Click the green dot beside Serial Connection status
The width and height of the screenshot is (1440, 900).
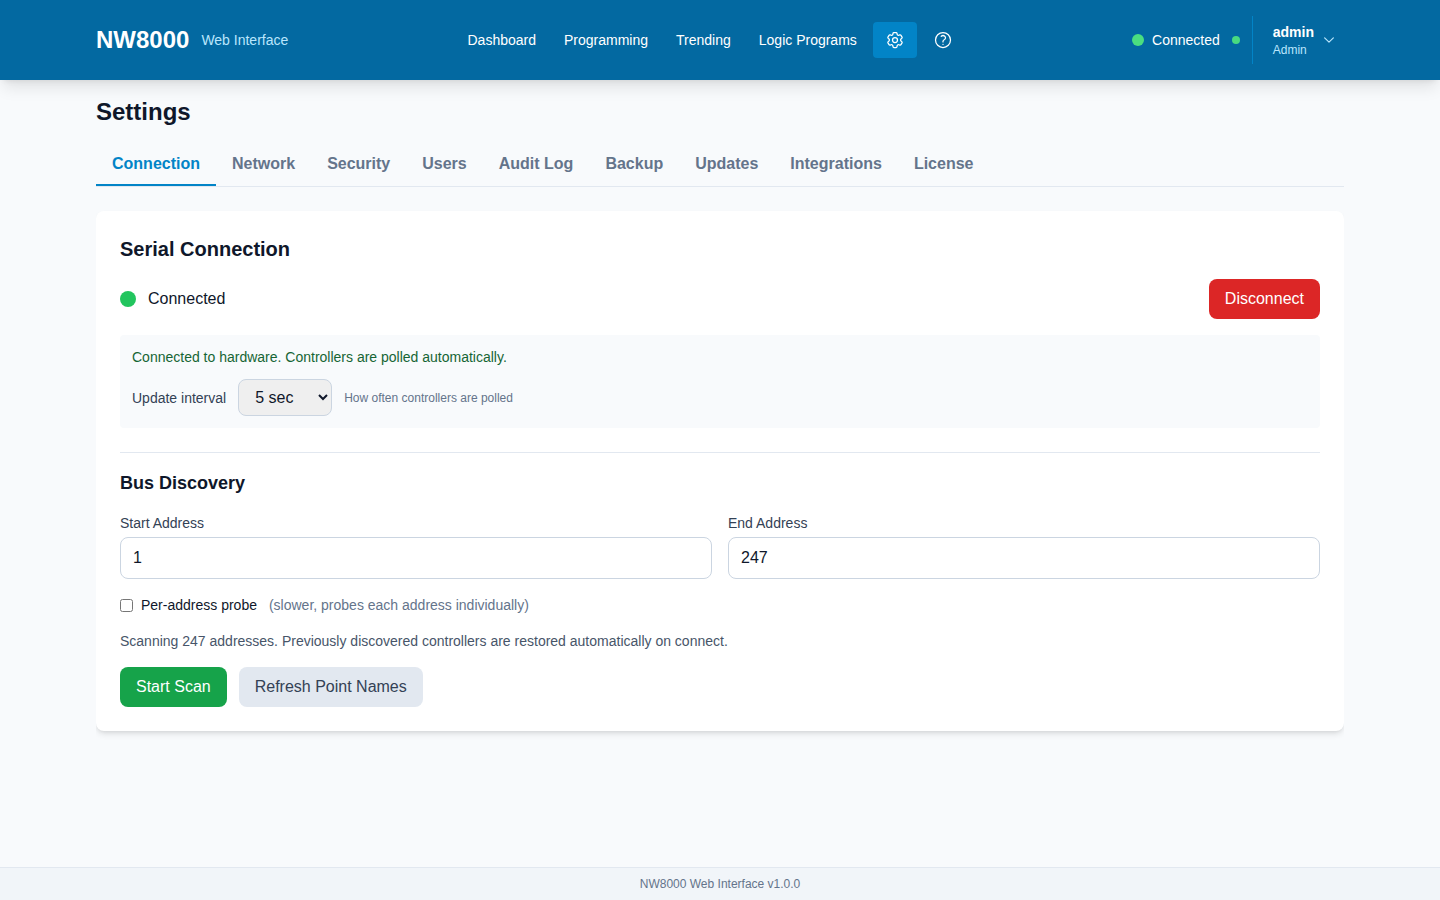click(128, 299)
